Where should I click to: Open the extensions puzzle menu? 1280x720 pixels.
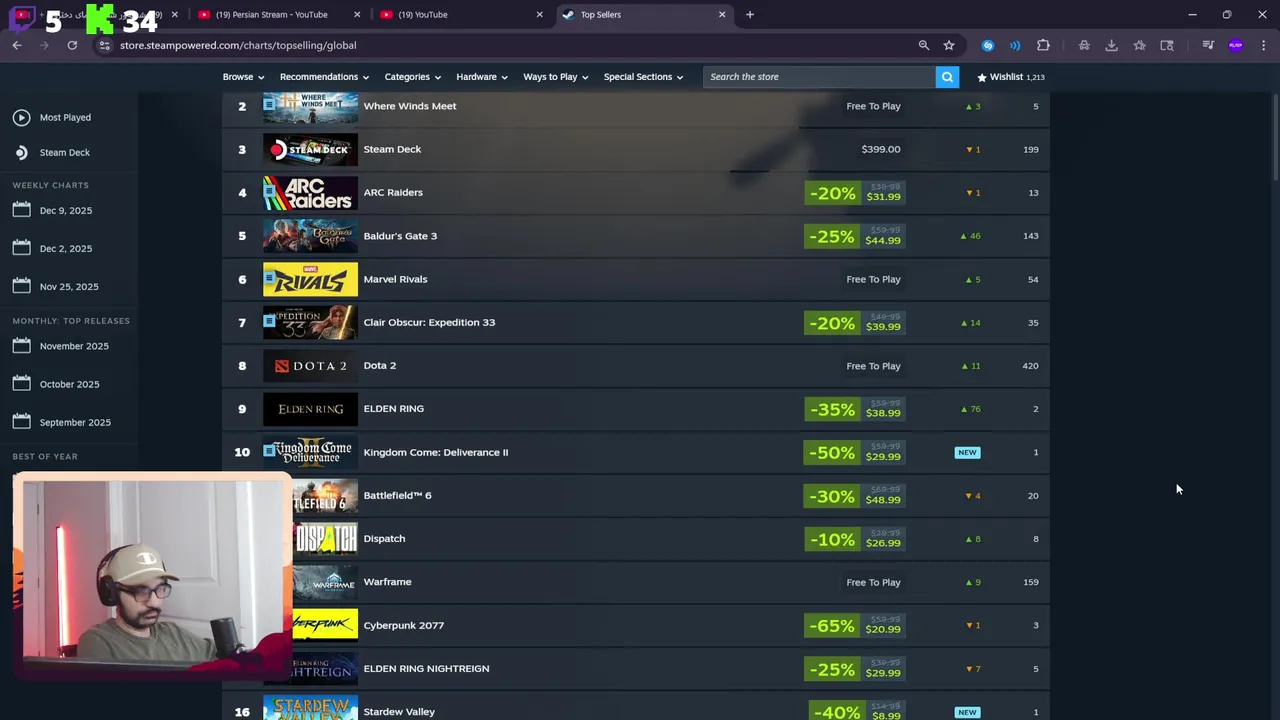point(1043,45)
